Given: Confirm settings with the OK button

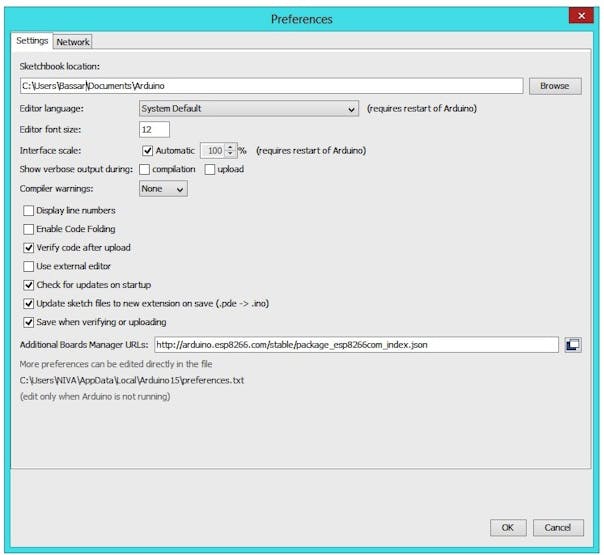Looking at the screenshot, I should (x=508, y=528).
